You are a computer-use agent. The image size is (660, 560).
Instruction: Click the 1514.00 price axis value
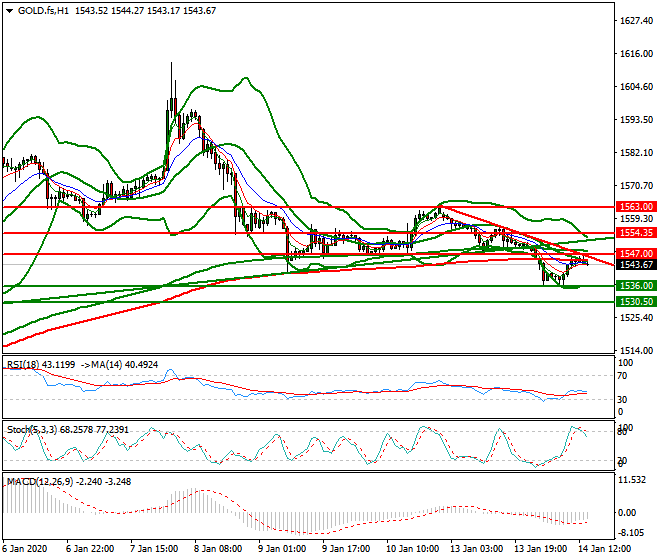click(x=637, y=350)
